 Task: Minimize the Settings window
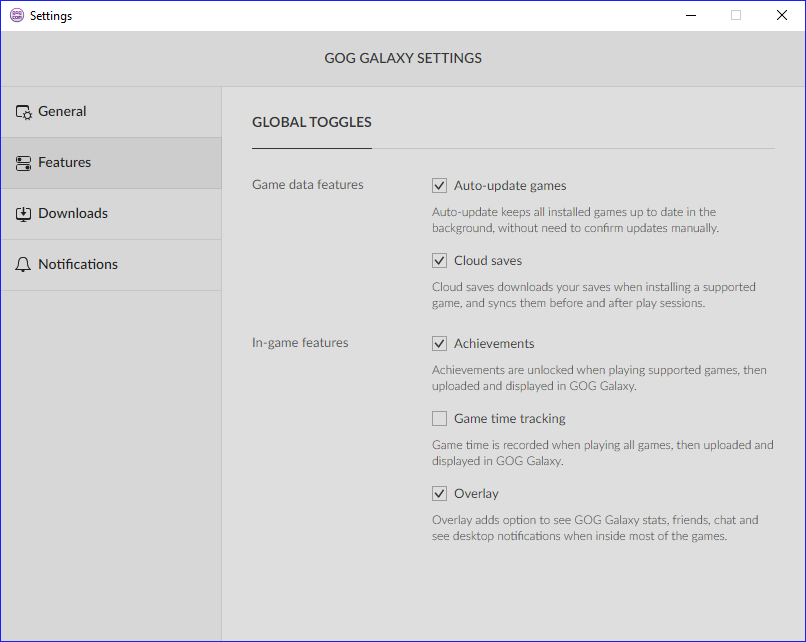tap(691, 15)
